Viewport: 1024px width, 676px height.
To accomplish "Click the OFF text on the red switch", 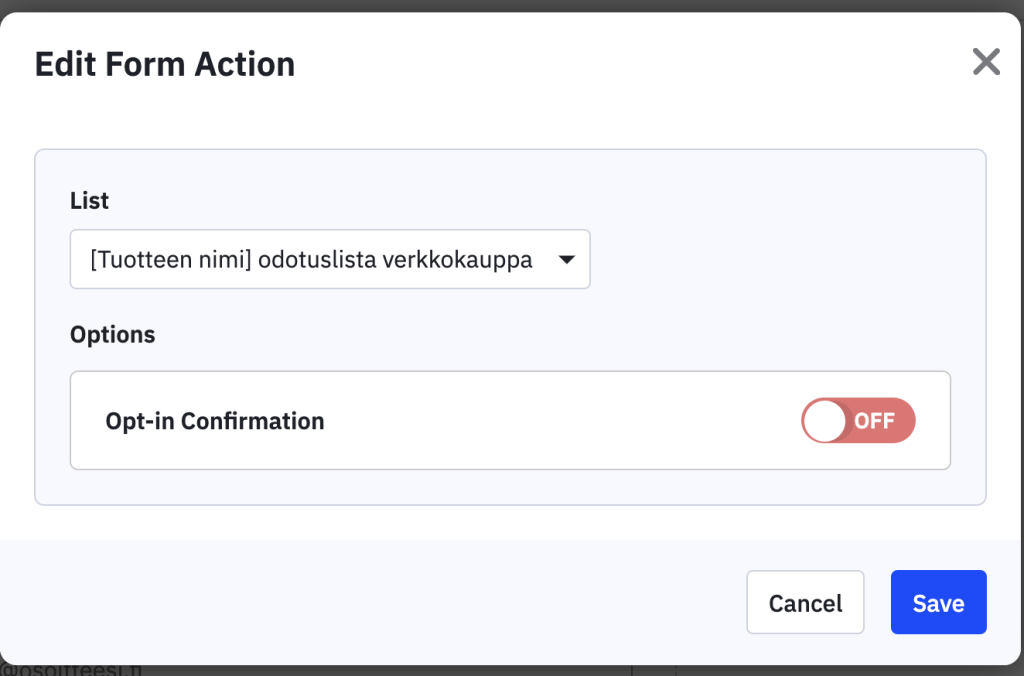I will click(875, 421).
